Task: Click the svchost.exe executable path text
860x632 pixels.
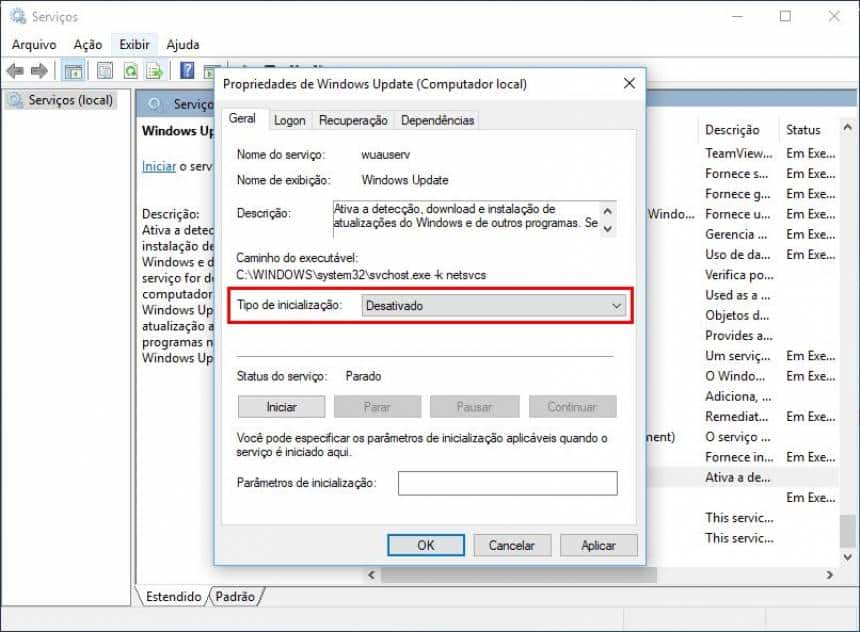Action: [x=361, y=275]
